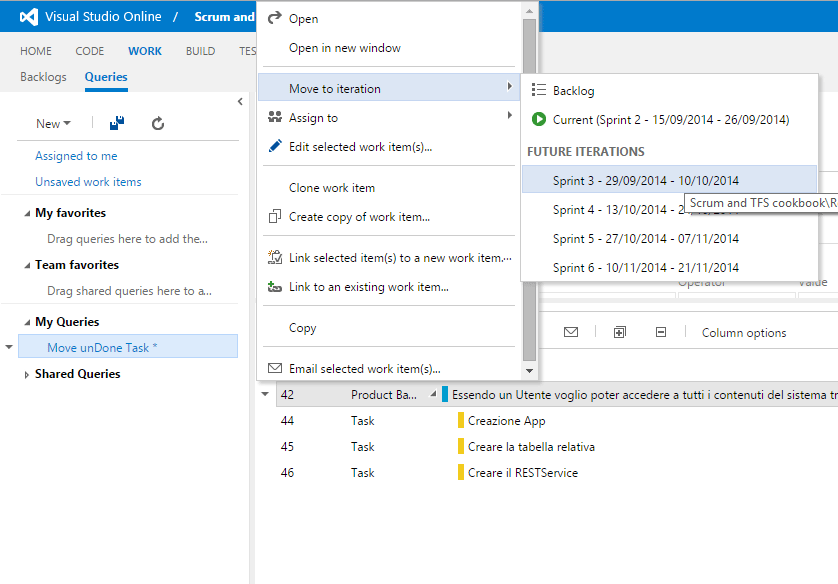This screenshot has width=838, height=584.
Task: Open row 42 context dropdown arrow
Action: (x=265, y=394)
